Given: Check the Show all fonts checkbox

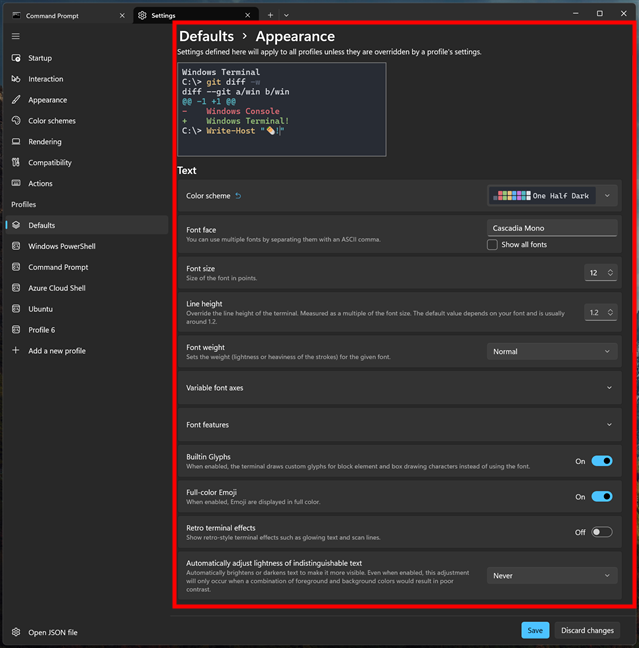Looking at the screenshot, I should click(492, 245).
